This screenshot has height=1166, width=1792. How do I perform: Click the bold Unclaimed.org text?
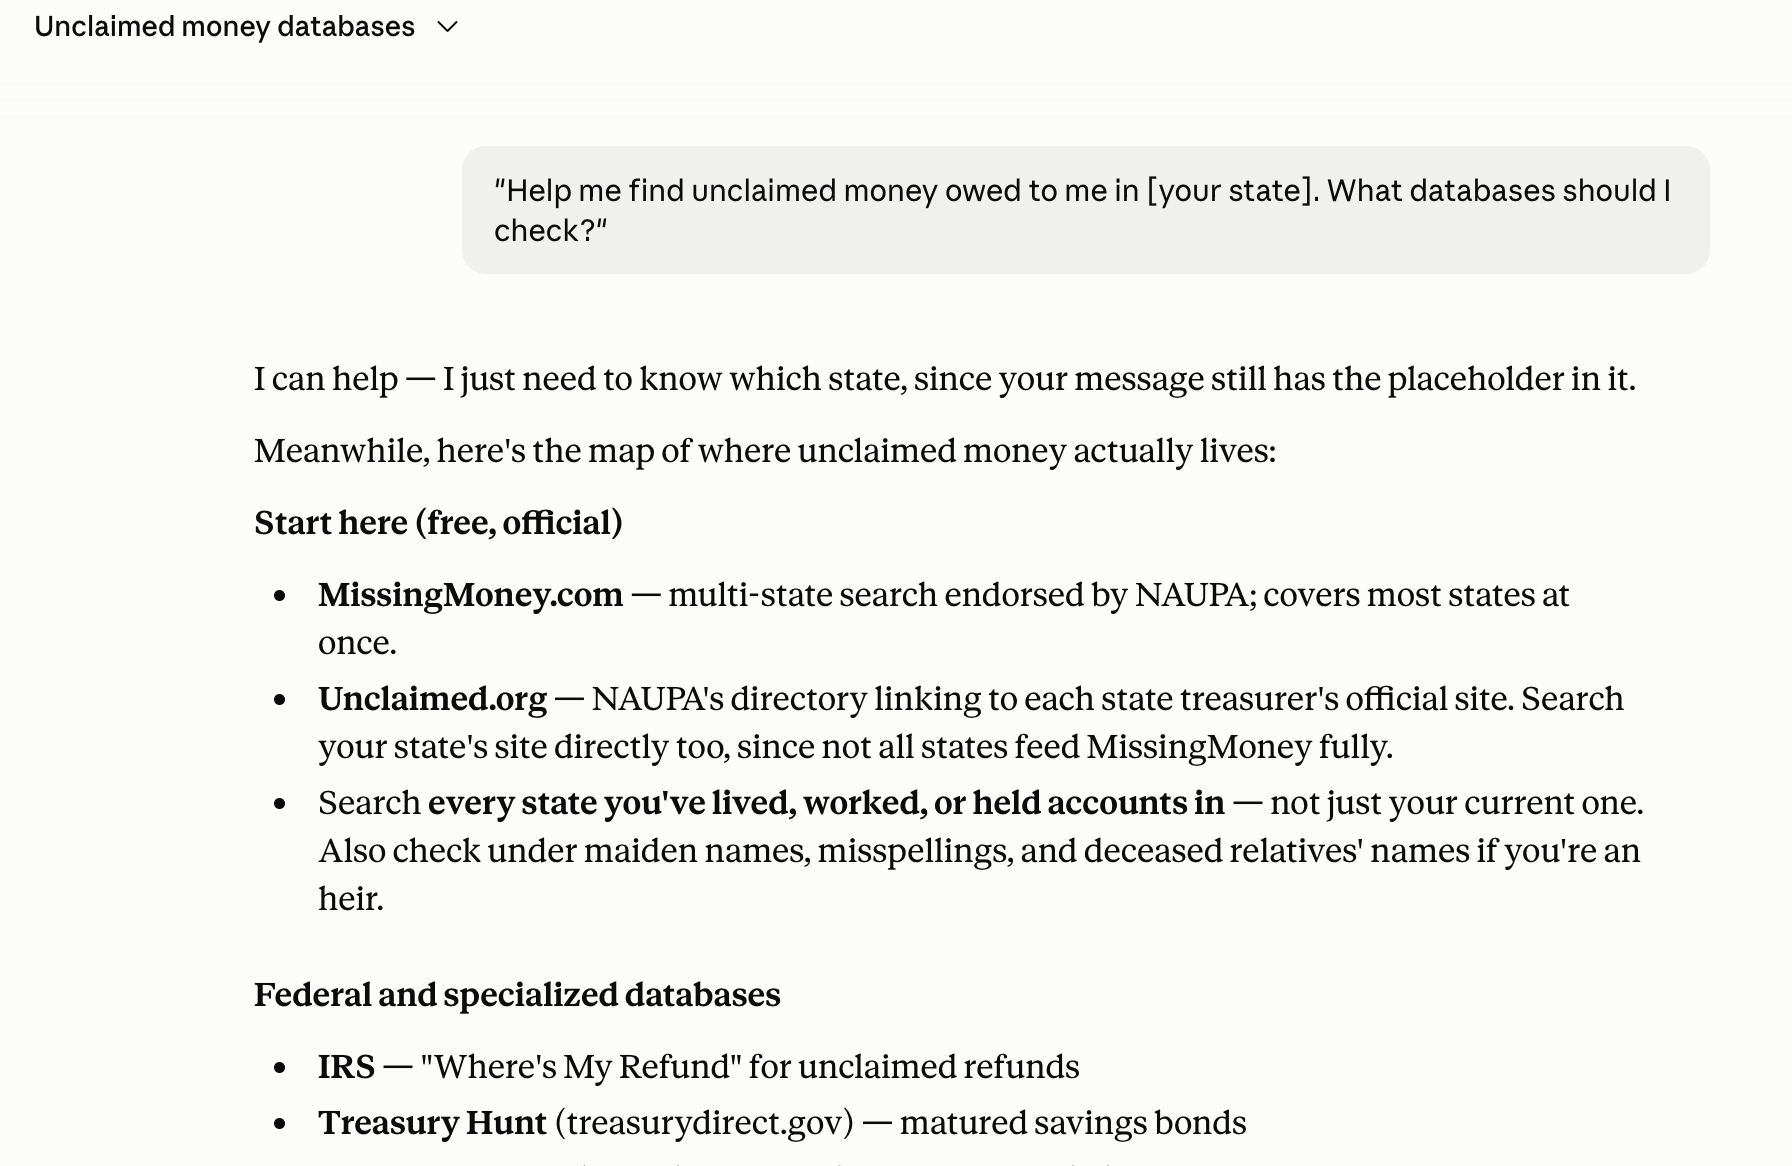coord(432,699)
